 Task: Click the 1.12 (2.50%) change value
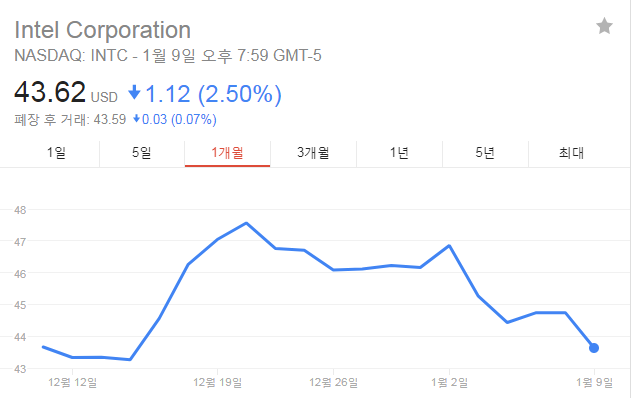coord(213,94)
